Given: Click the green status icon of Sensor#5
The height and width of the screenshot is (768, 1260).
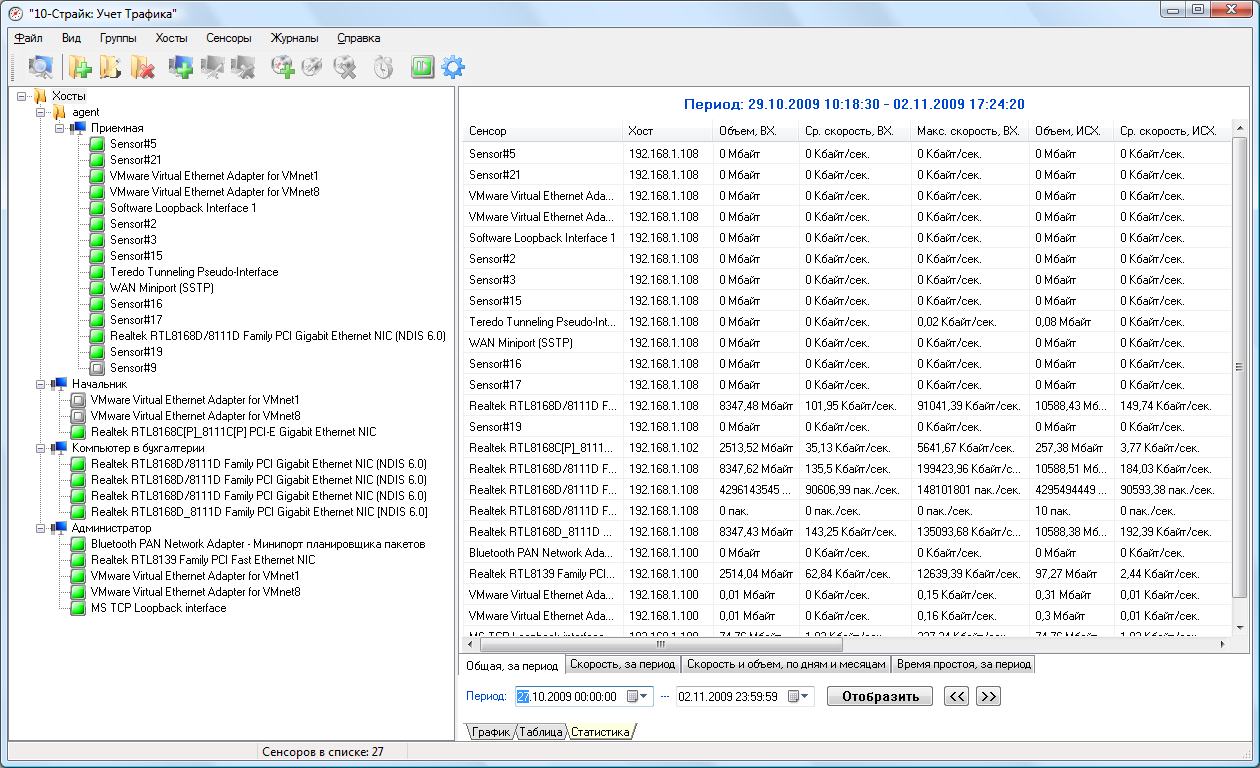Looking at the screenshot, I should 97,144.
